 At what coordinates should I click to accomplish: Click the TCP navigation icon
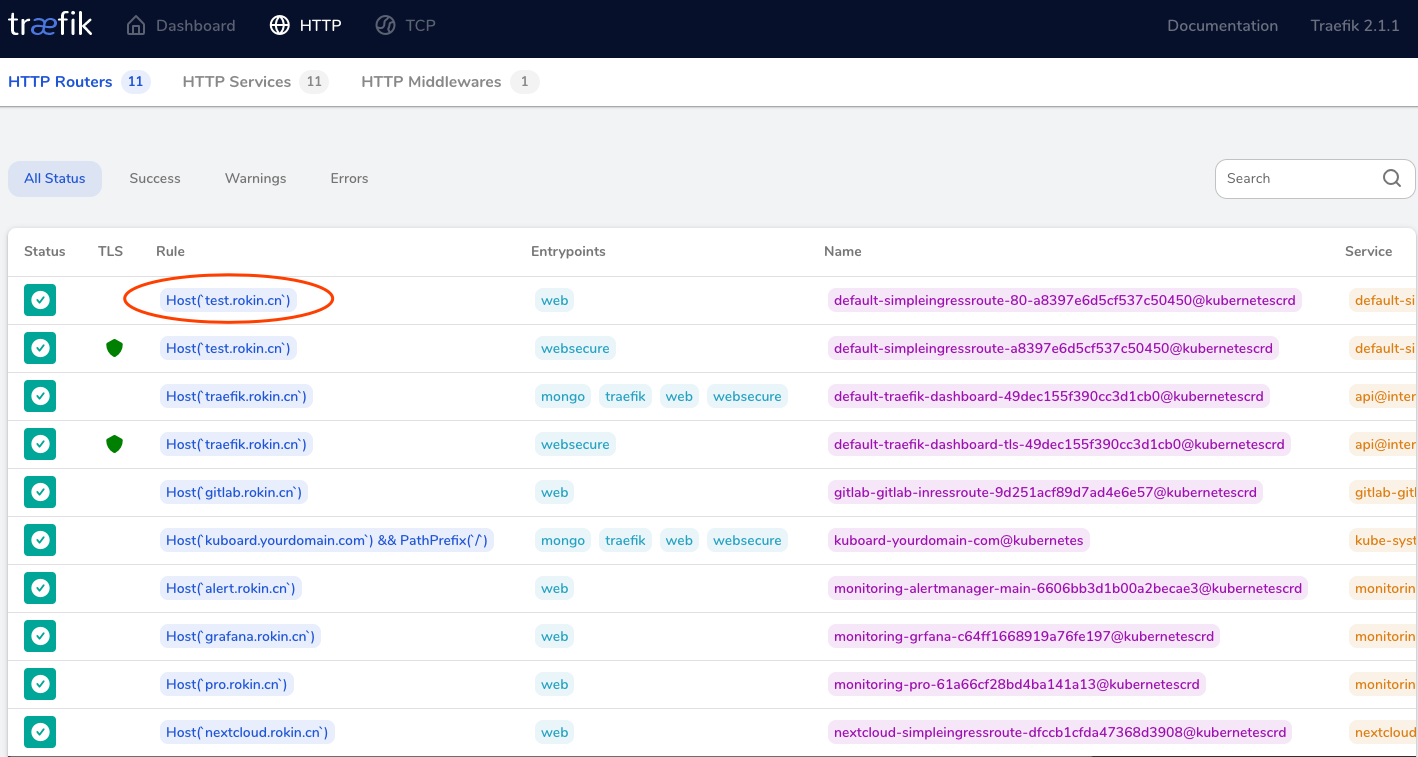point(385,26)
